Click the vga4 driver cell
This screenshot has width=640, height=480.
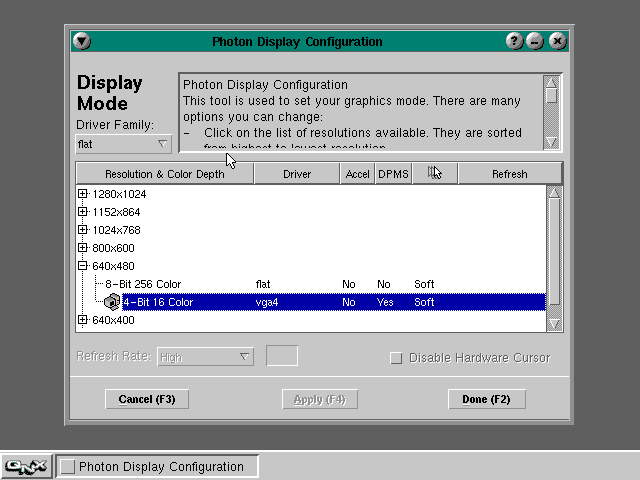(x=267, y=302)
